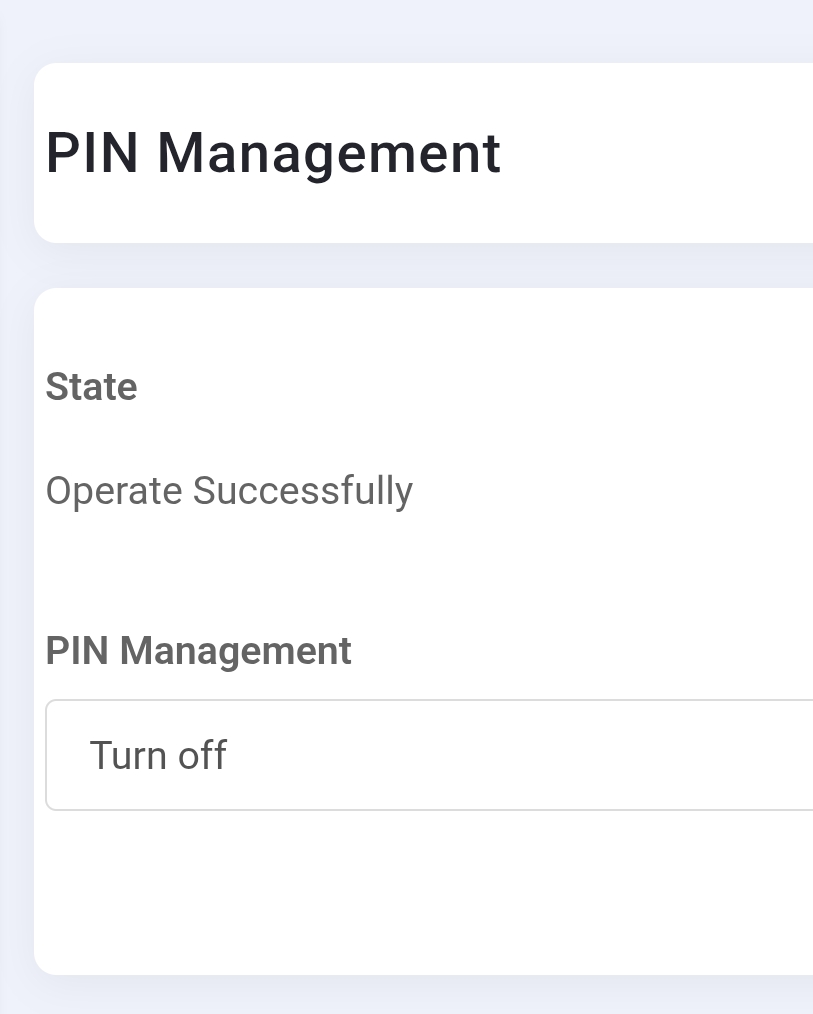Click the gray gap between the two cards
The height and width of the screenshot is (1014, 813).
[x=400, y=265]
